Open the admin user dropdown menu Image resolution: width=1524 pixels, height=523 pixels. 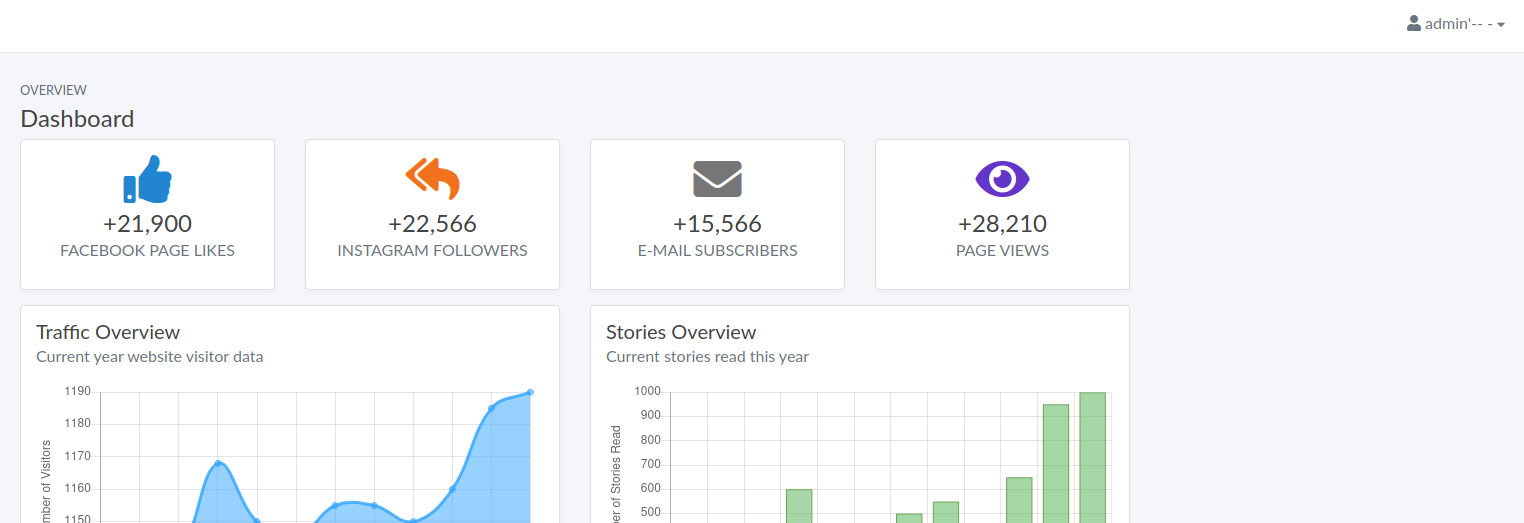[x=1455, y=24]
